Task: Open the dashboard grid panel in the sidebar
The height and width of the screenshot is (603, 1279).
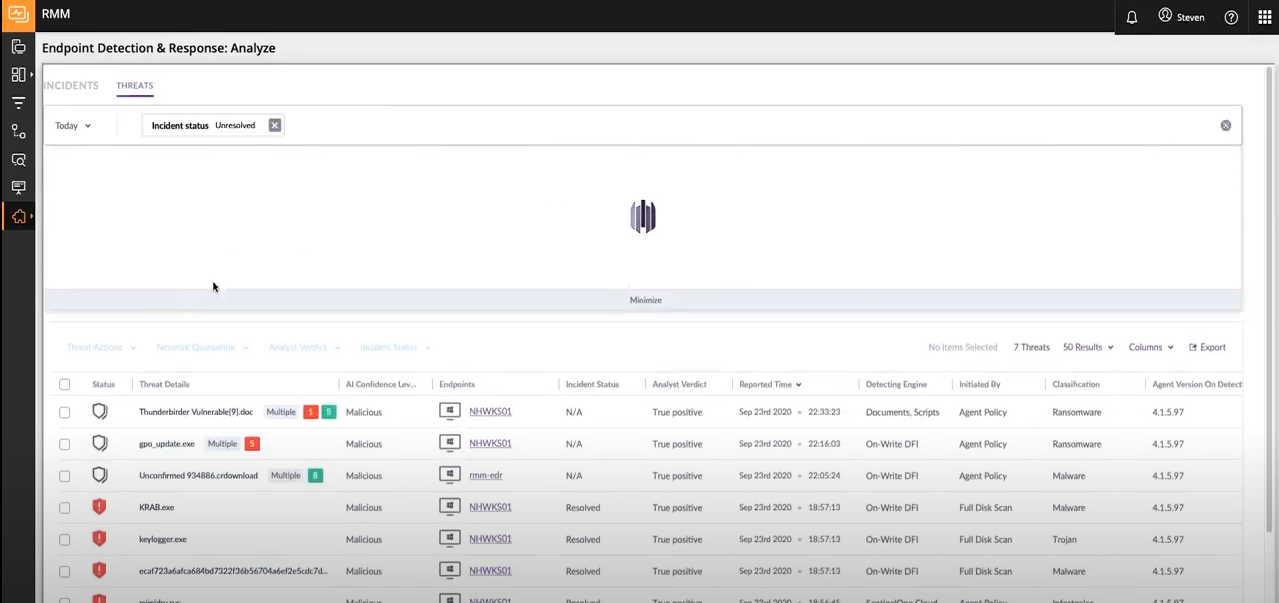Action: coord(18,74)
